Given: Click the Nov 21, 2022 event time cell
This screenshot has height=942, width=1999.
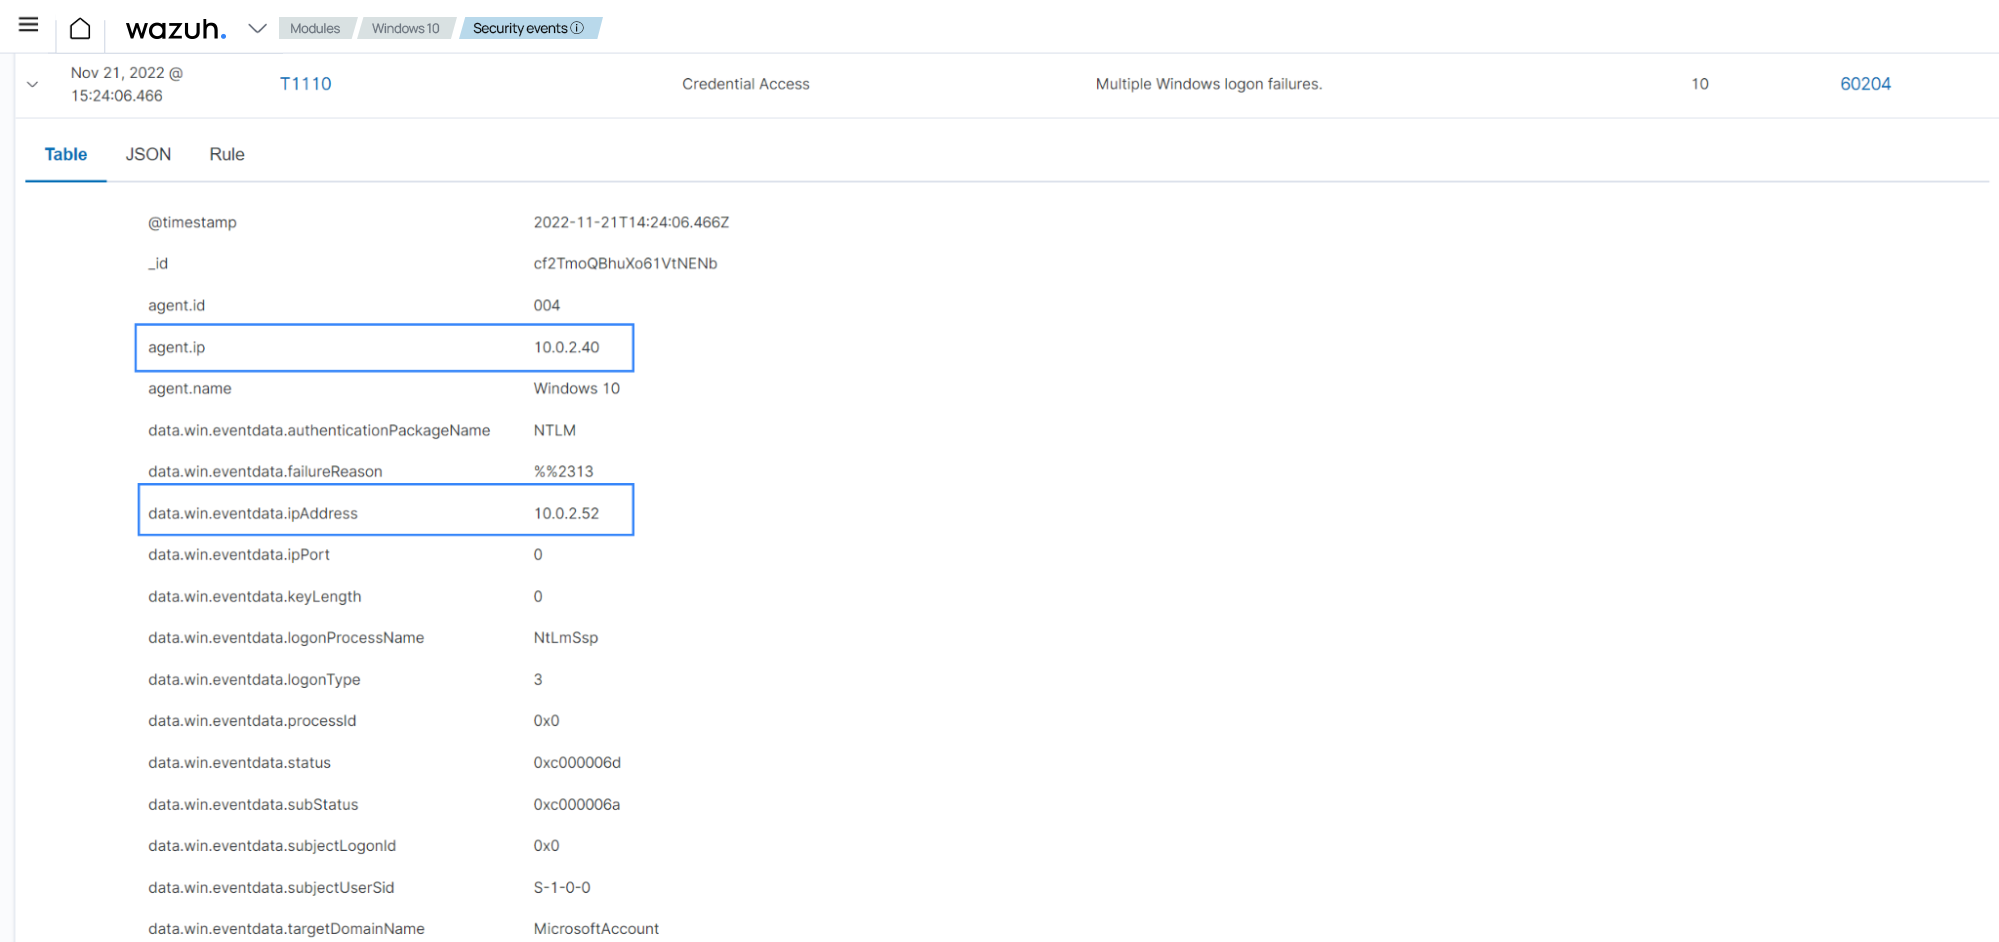Looking at the screenshot, I should (127, 84).
